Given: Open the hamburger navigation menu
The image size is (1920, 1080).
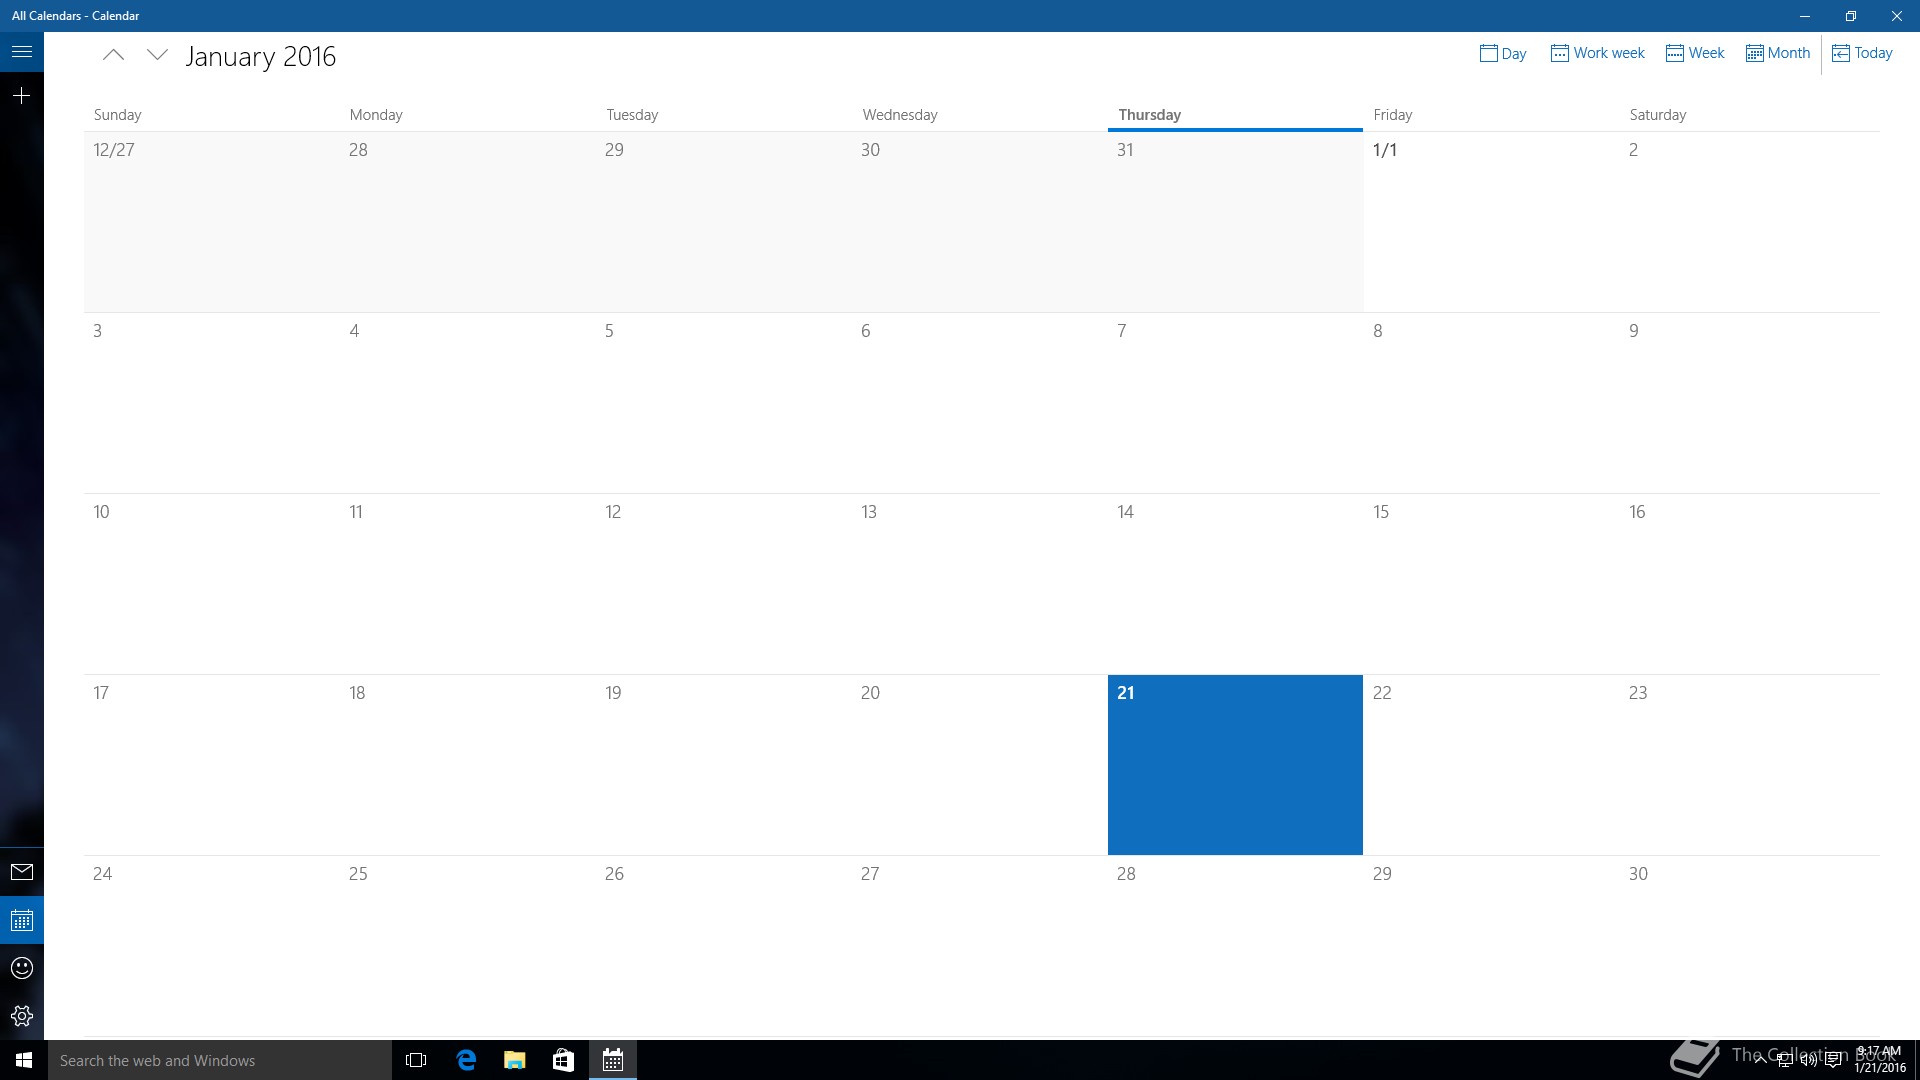Looking at the screenshot, I should tap(22, 52).
